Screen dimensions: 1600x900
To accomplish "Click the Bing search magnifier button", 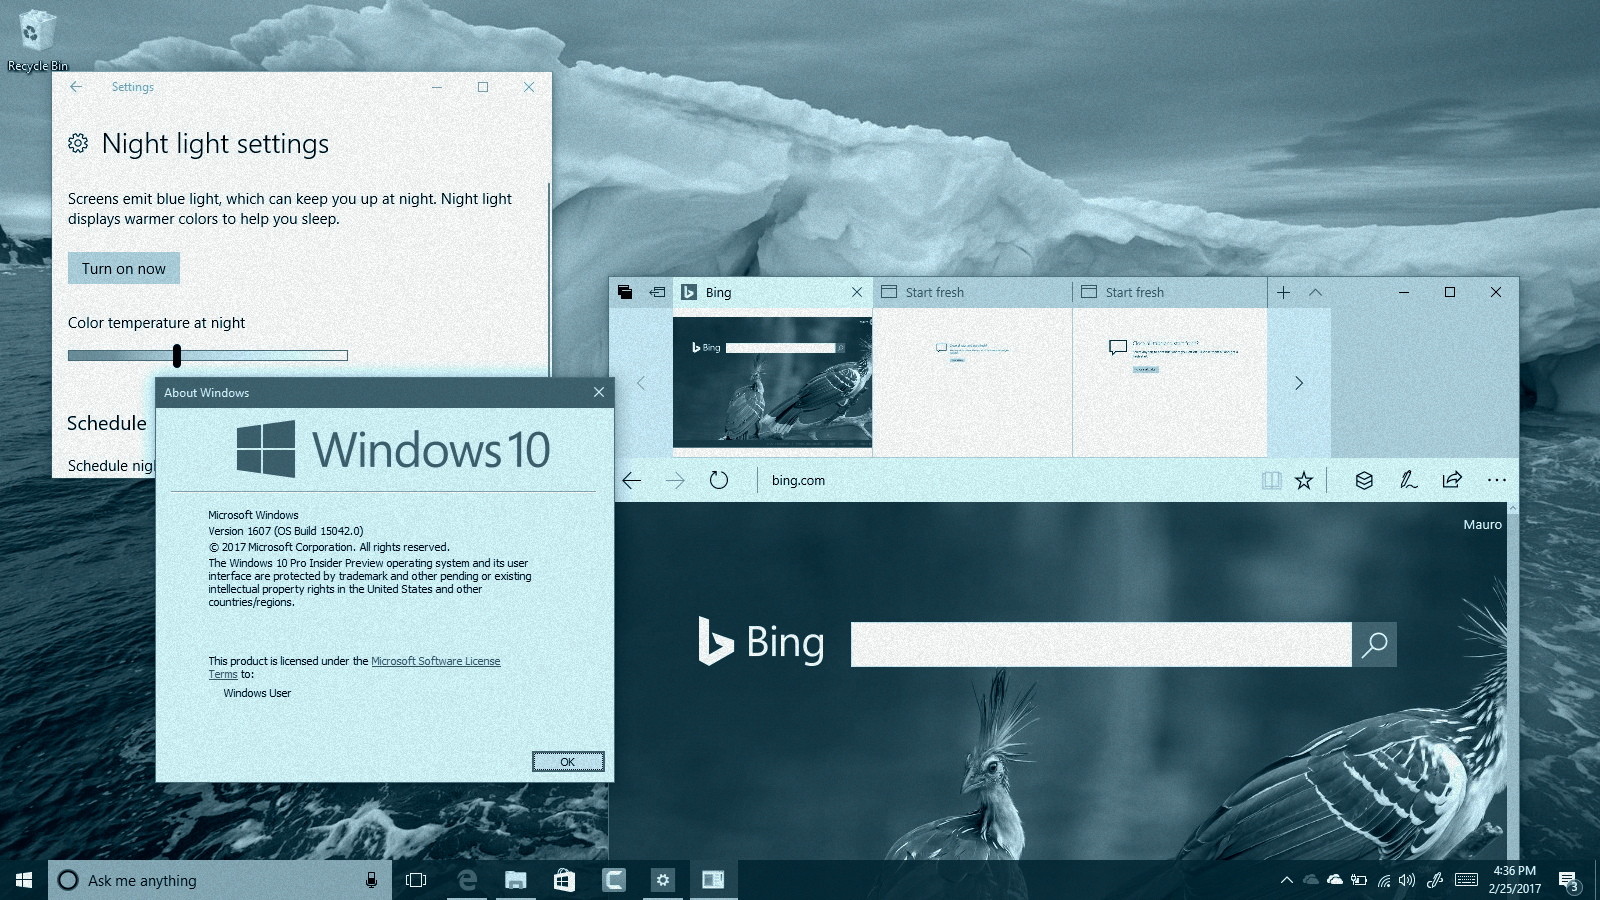I will click(x=1375, y=644).
